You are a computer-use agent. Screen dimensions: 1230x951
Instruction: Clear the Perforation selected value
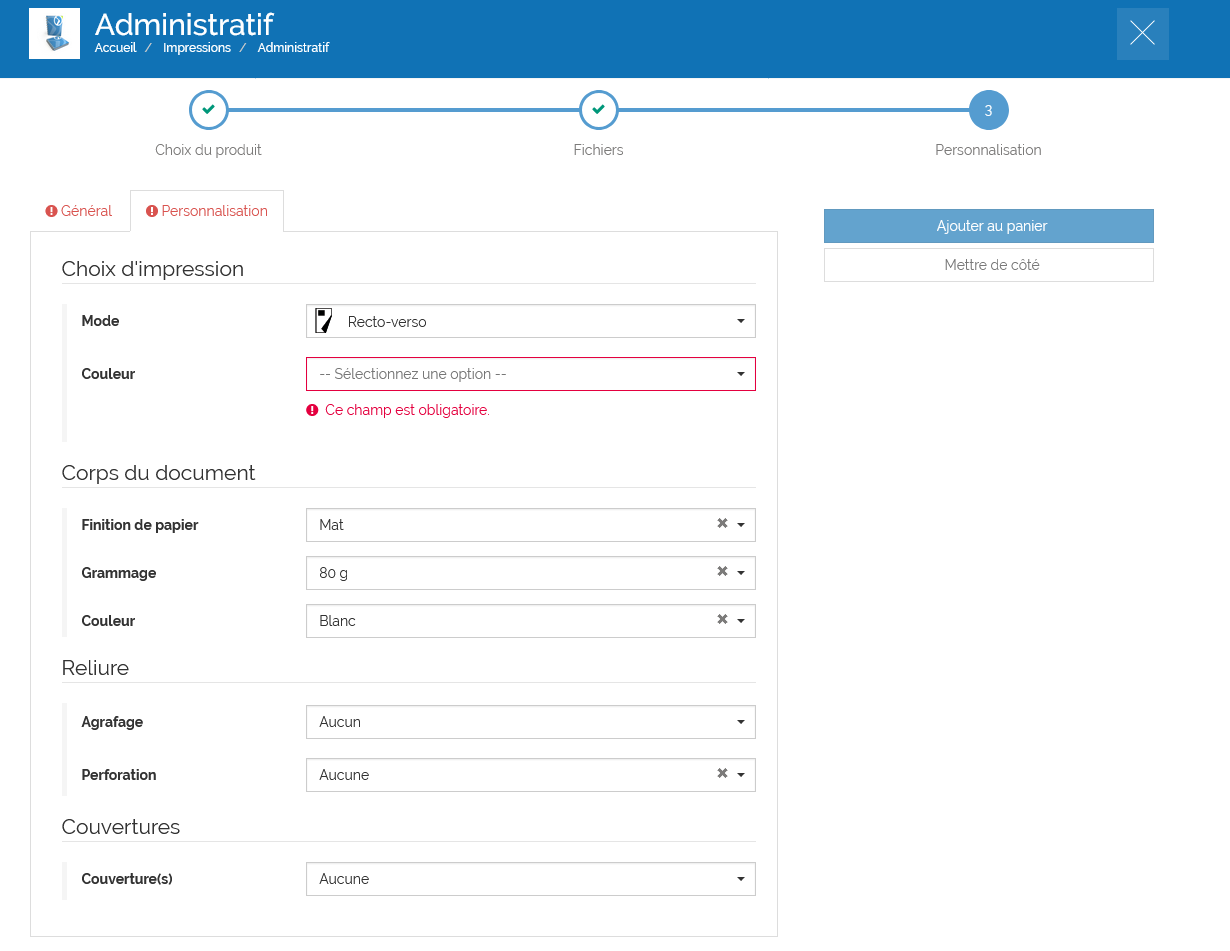click(x=722, y=774)
